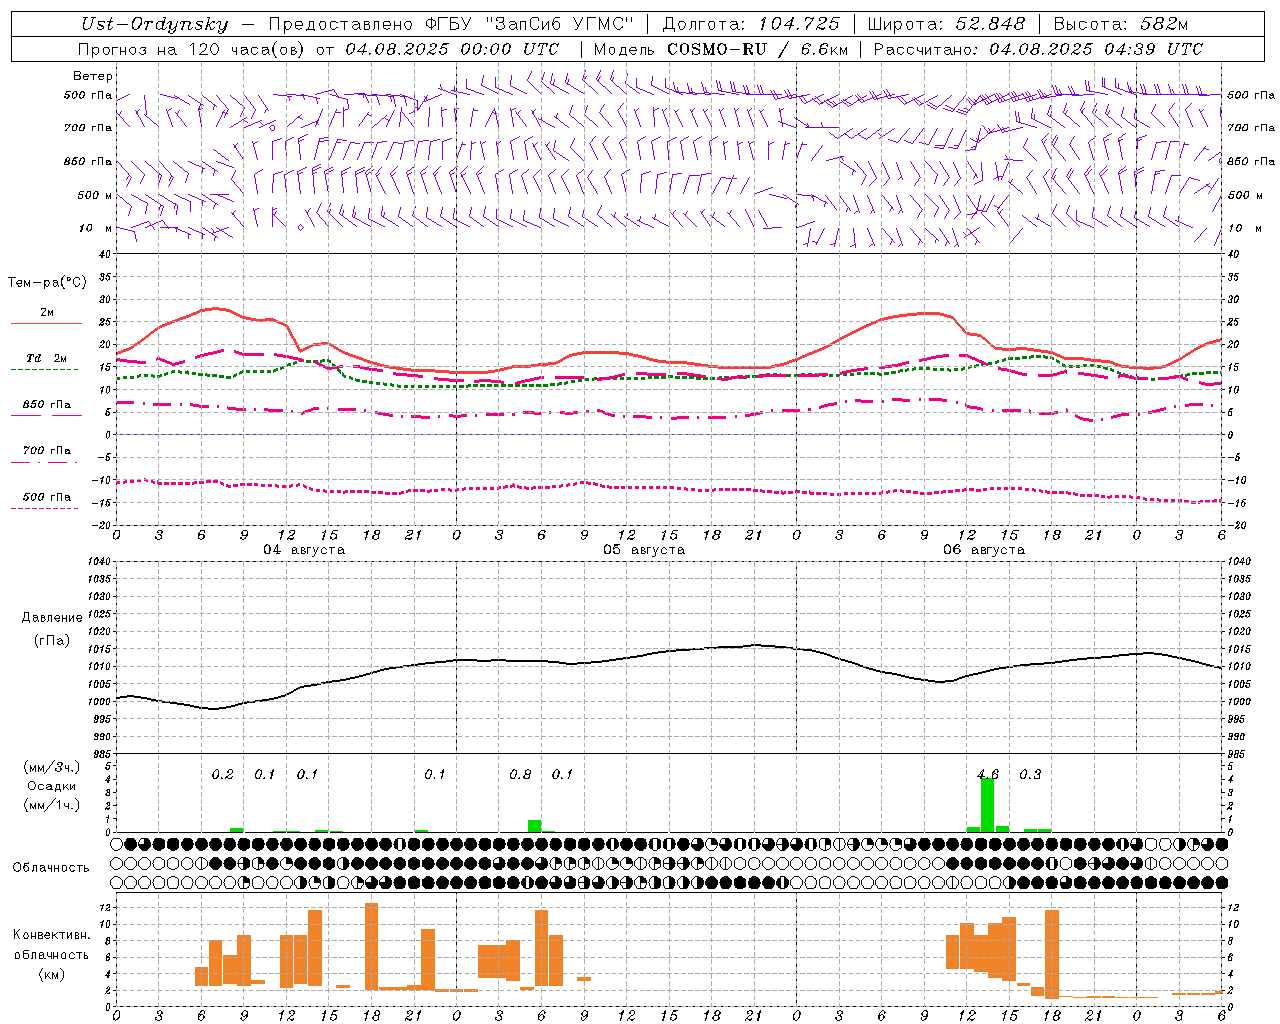1280x1024 pixels.
Task: Click the 700 гПа temperature legend entry
Action: pyautogui.click(x=46, y=451)
